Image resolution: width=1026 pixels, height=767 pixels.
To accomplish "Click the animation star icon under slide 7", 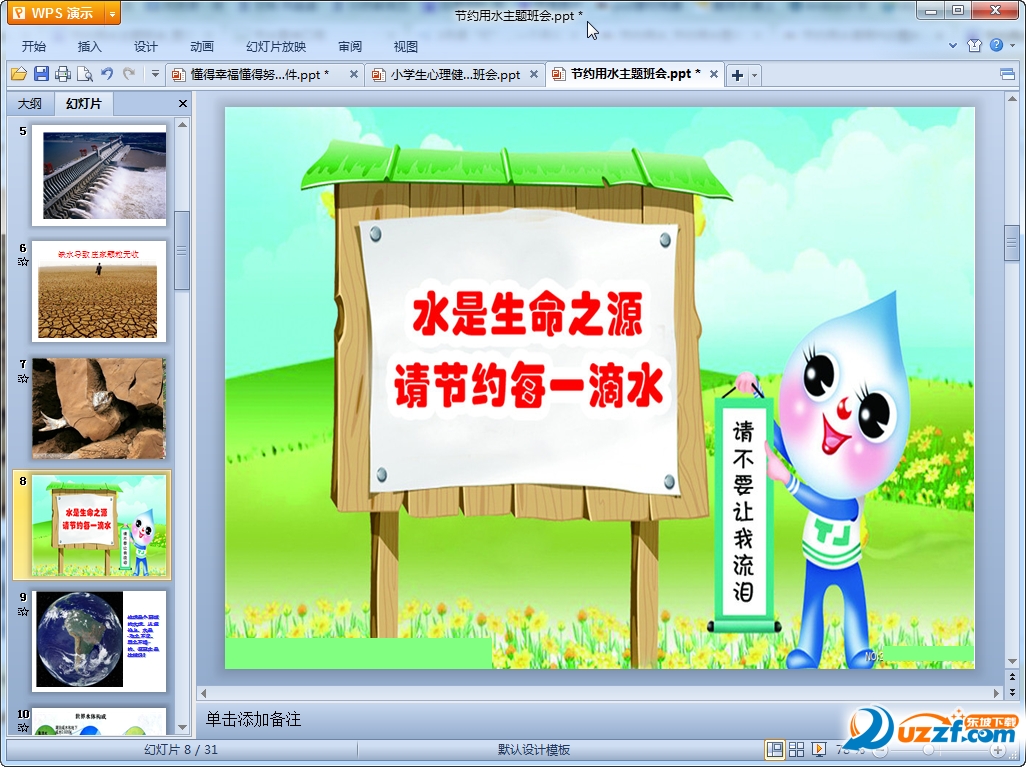I will pyautogui.click(x=24, y=378).
